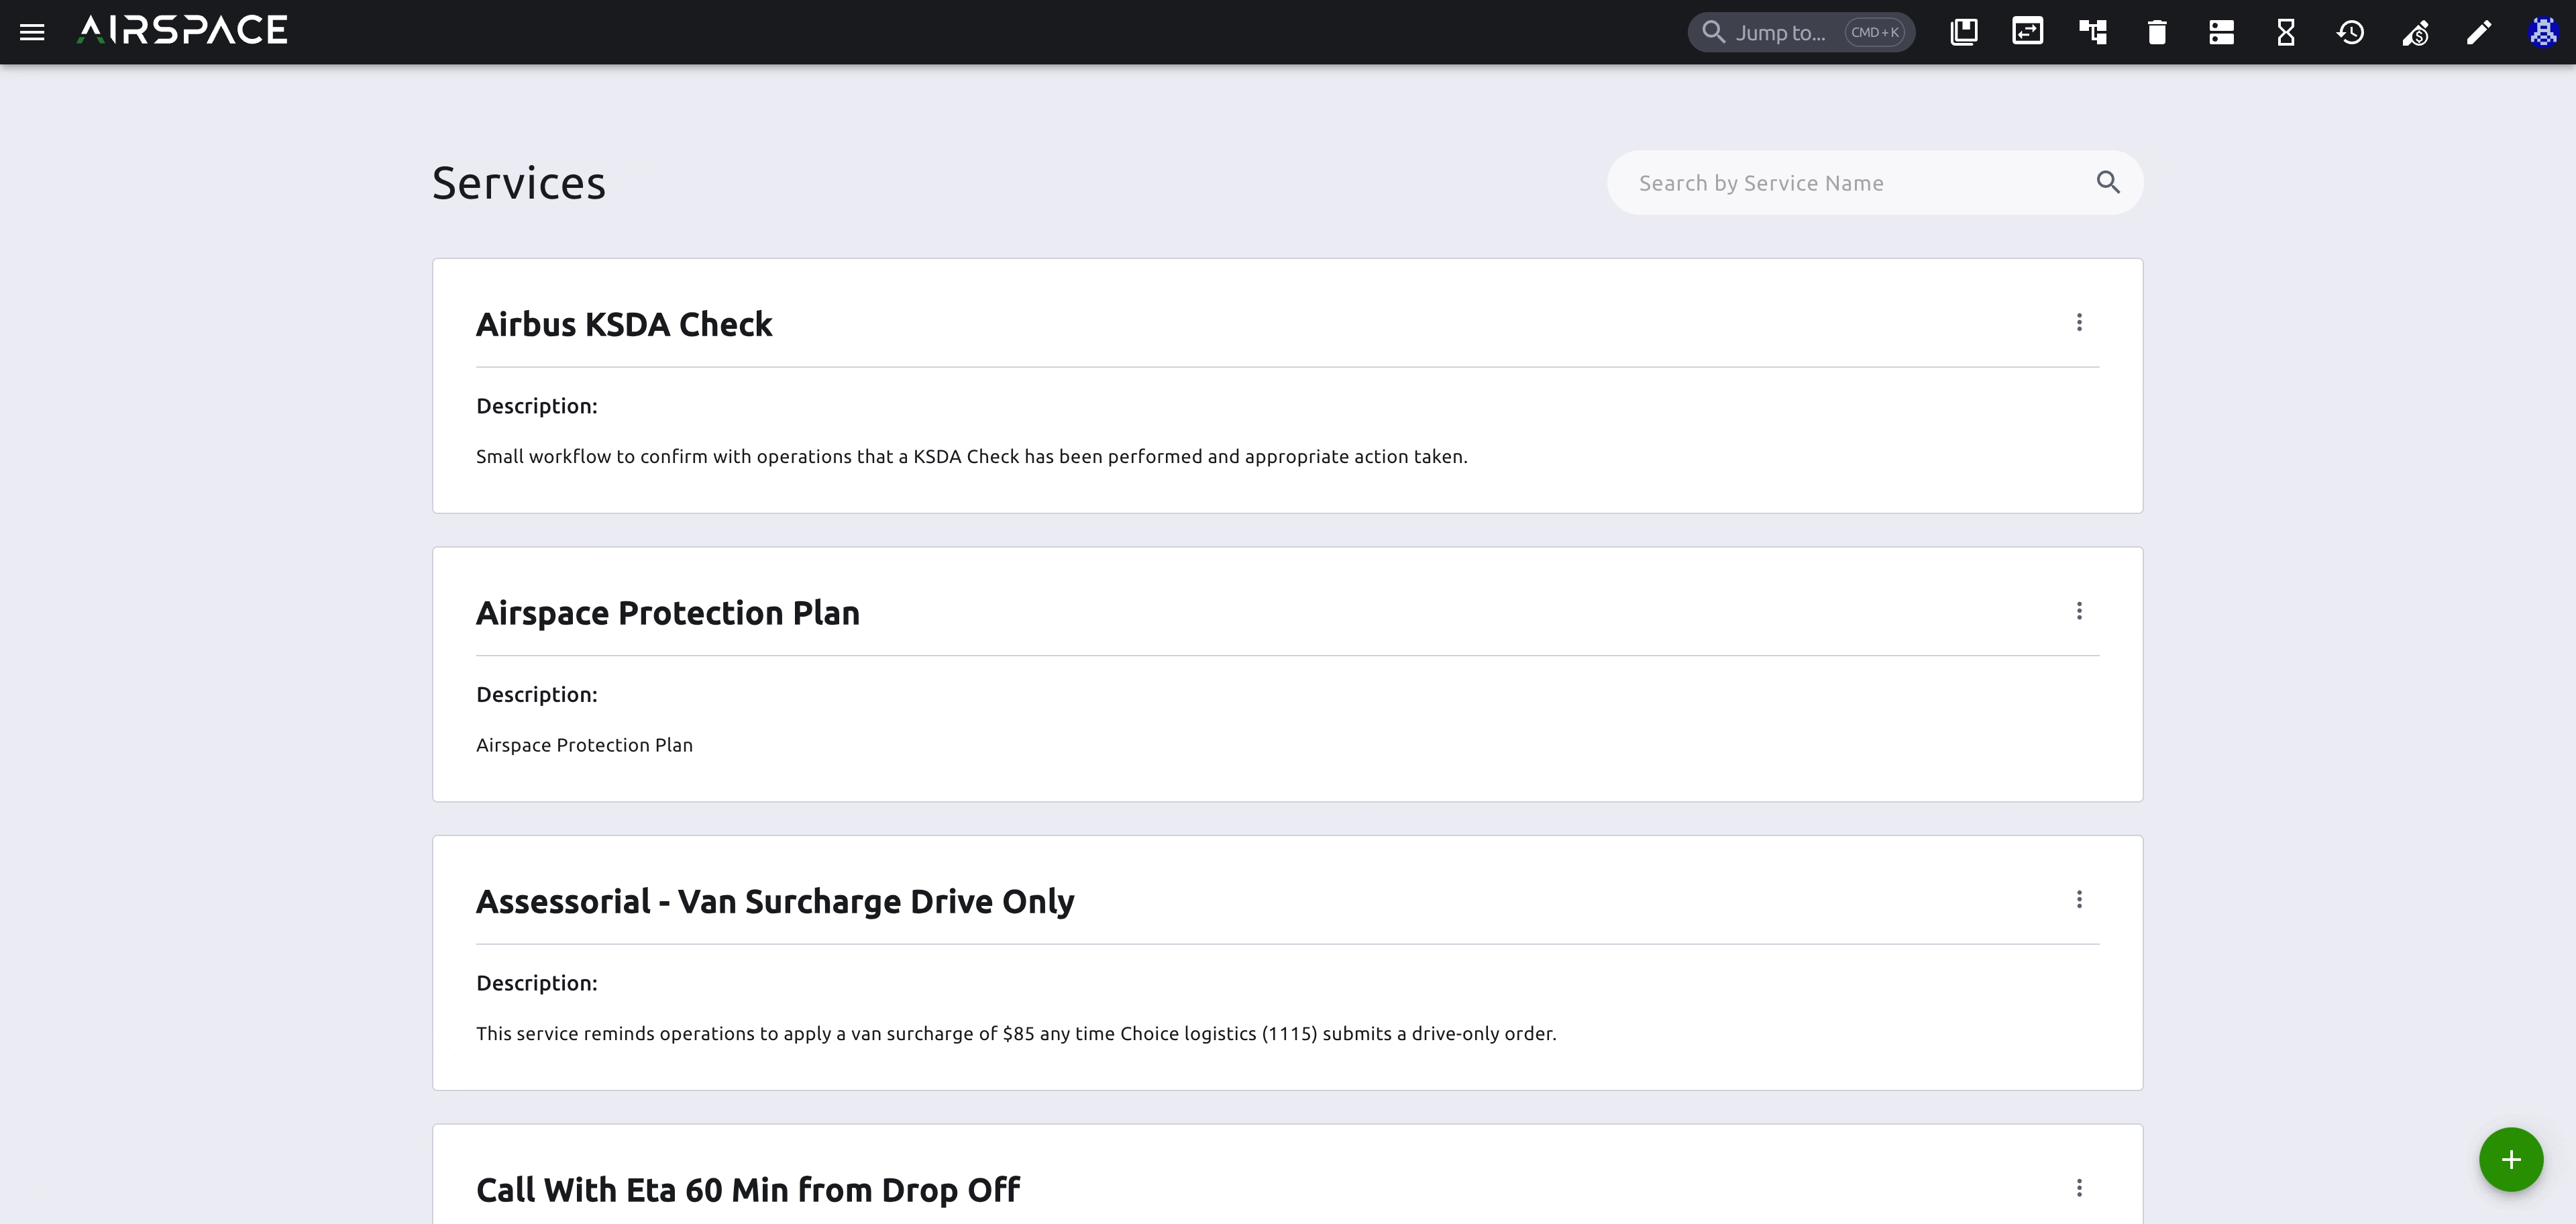Click the van surcharge of $85 description
The image size is (2576, 1224).
pos(1016,1034)
